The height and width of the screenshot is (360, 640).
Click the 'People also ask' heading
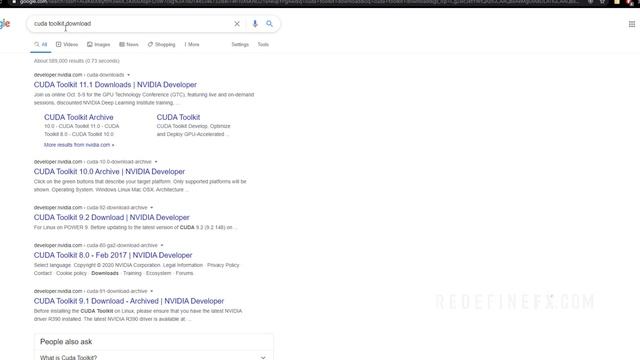66,342
